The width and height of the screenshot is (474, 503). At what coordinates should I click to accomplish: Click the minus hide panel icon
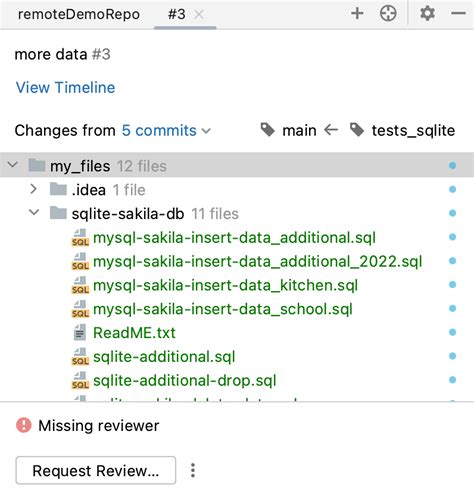coord(458,14)
